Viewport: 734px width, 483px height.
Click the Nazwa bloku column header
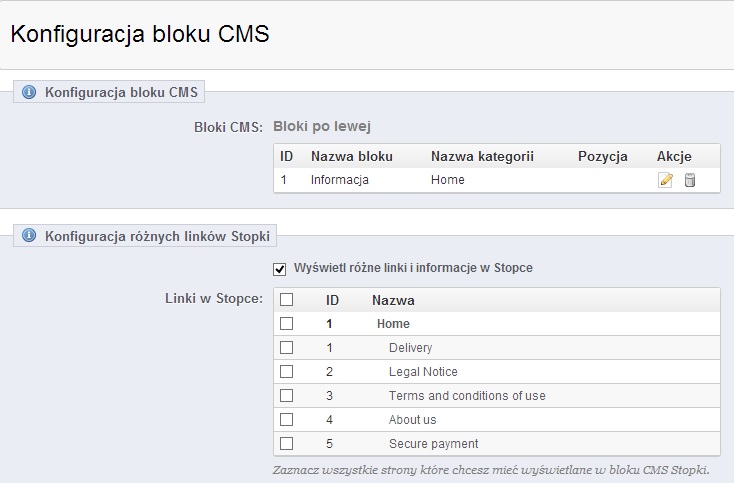351,156
